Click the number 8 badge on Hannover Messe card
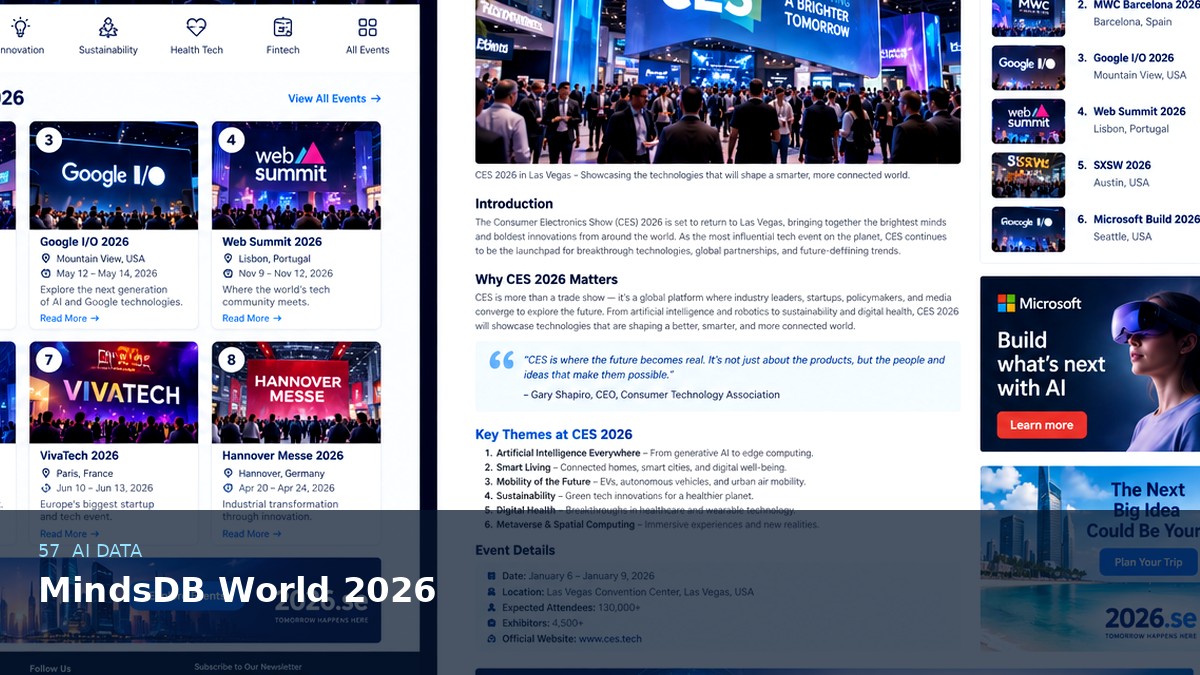The image size is (1200, 675). coord(231,360)
